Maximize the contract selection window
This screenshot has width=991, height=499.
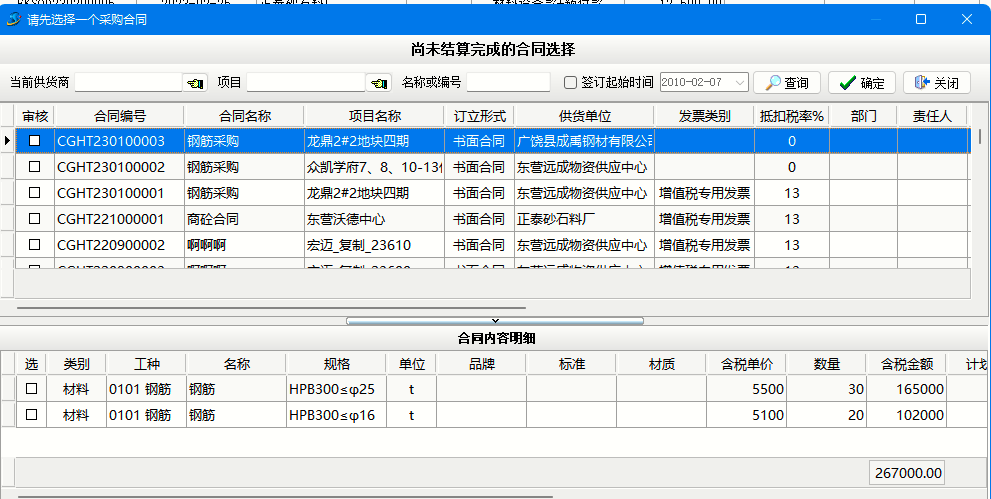click(x=921, y=20)
